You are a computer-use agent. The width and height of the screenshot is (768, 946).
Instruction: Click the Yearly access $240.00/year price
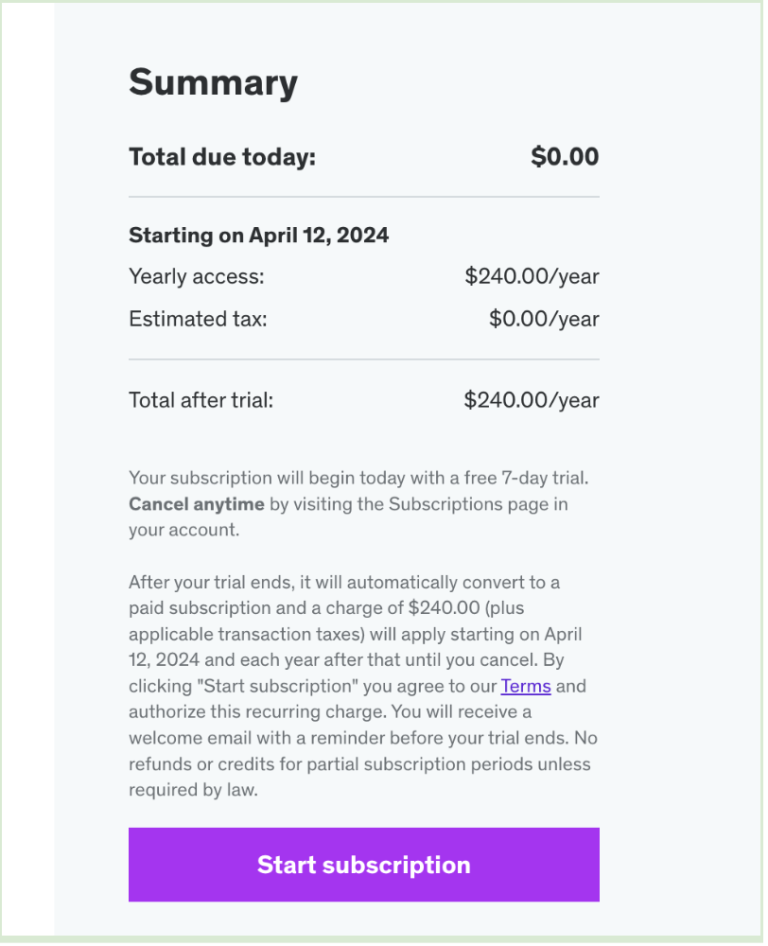pos(531,277)
